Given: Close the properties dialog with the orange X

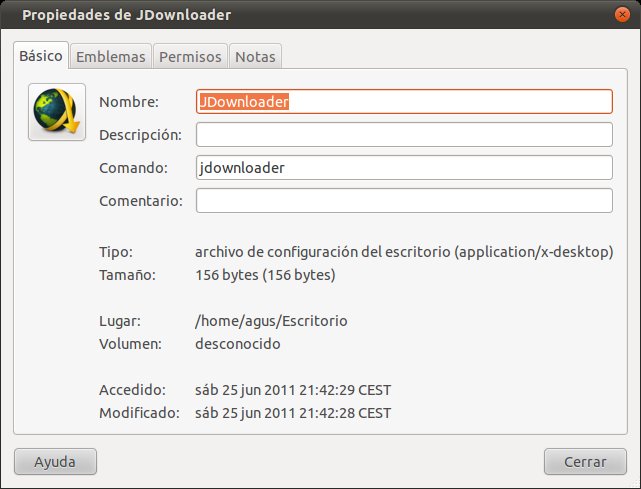Looking at the screenshot, I should click(622, 15).
